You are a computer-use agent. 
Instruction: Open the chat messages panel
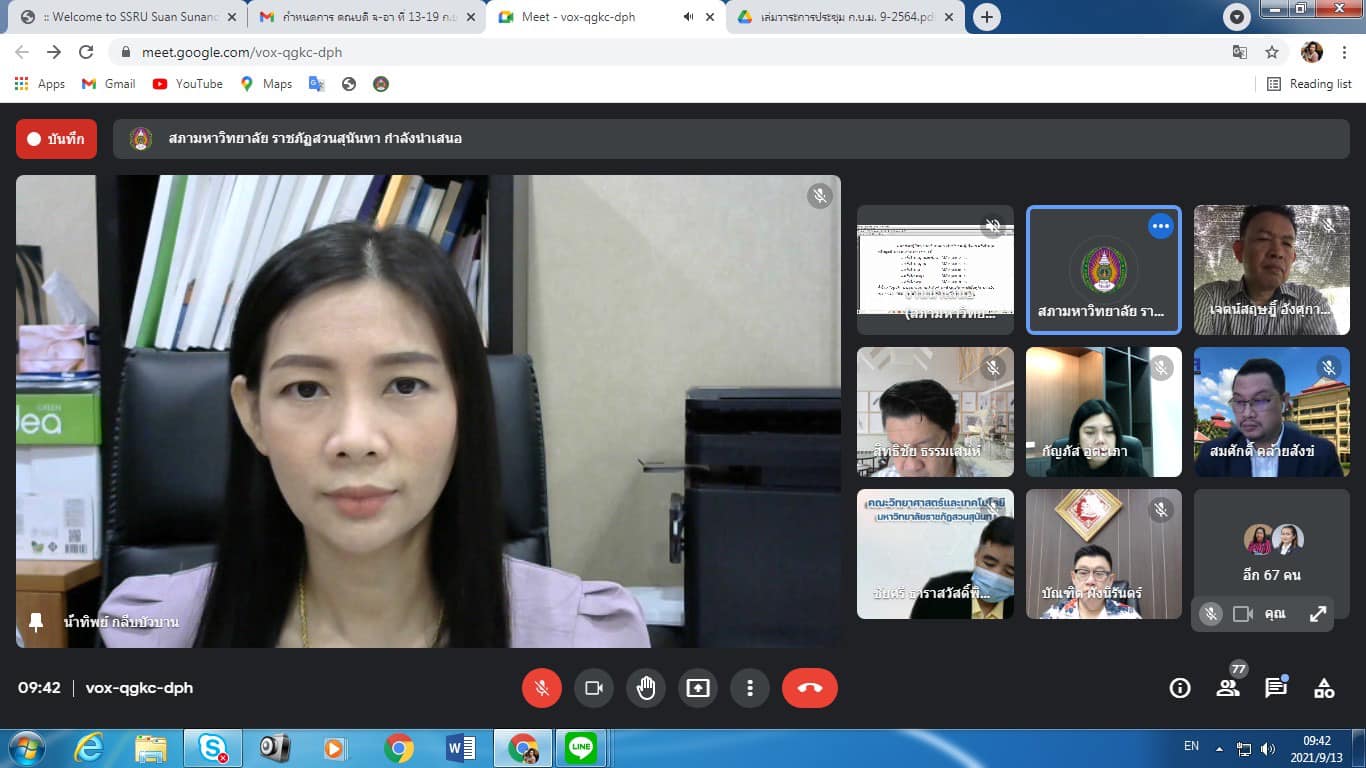coord(1276,688)
